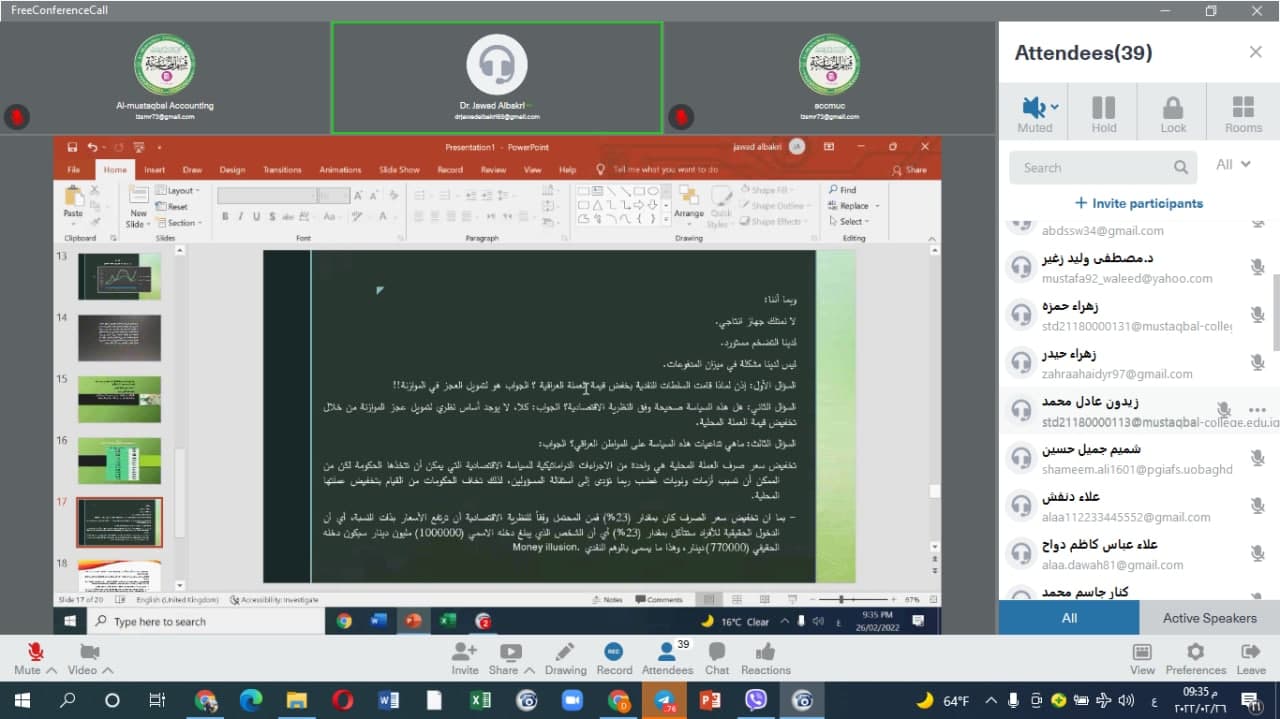Image resolution: width=1280 pixels, height=719 pixels.
Task: Open Comments from PowerPoint status bar
Action: click(x=659, y=600)
